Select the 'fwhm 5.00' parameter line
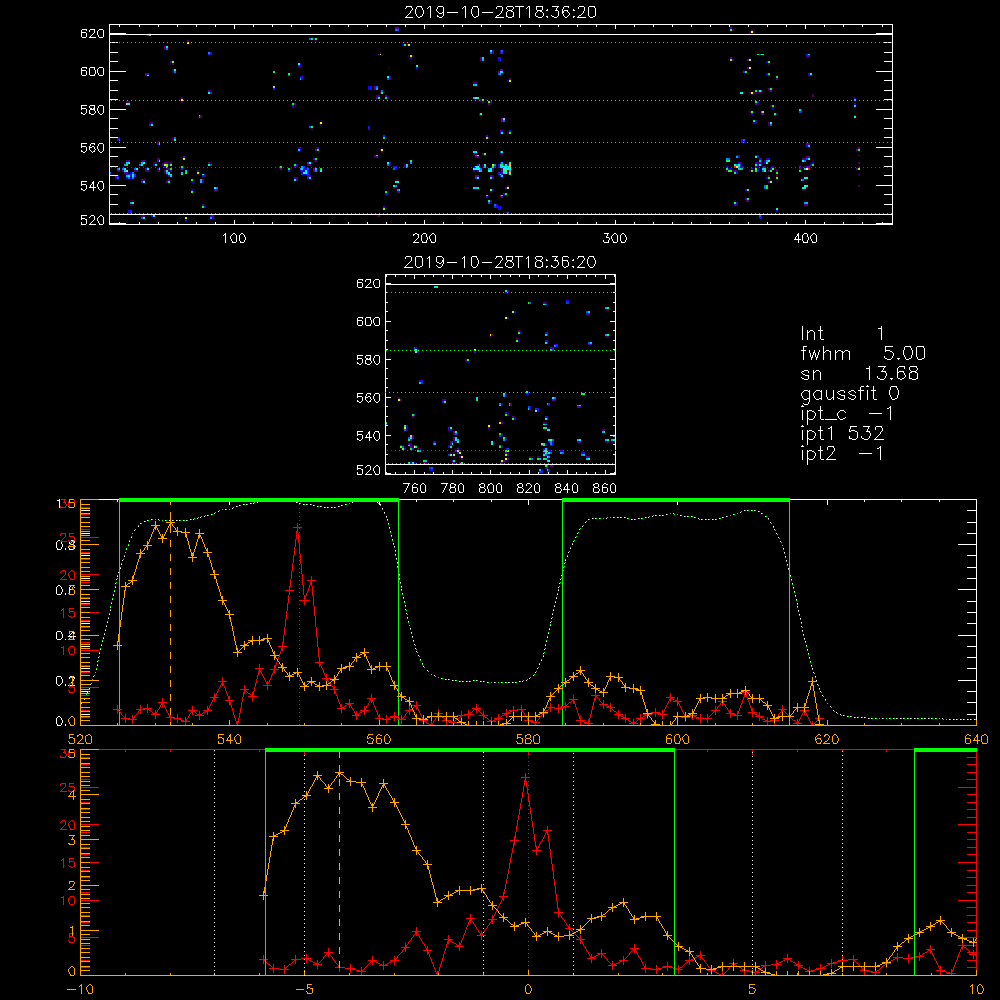Viewport: 1000px width, 1000px height. click(x=863, y=353)
